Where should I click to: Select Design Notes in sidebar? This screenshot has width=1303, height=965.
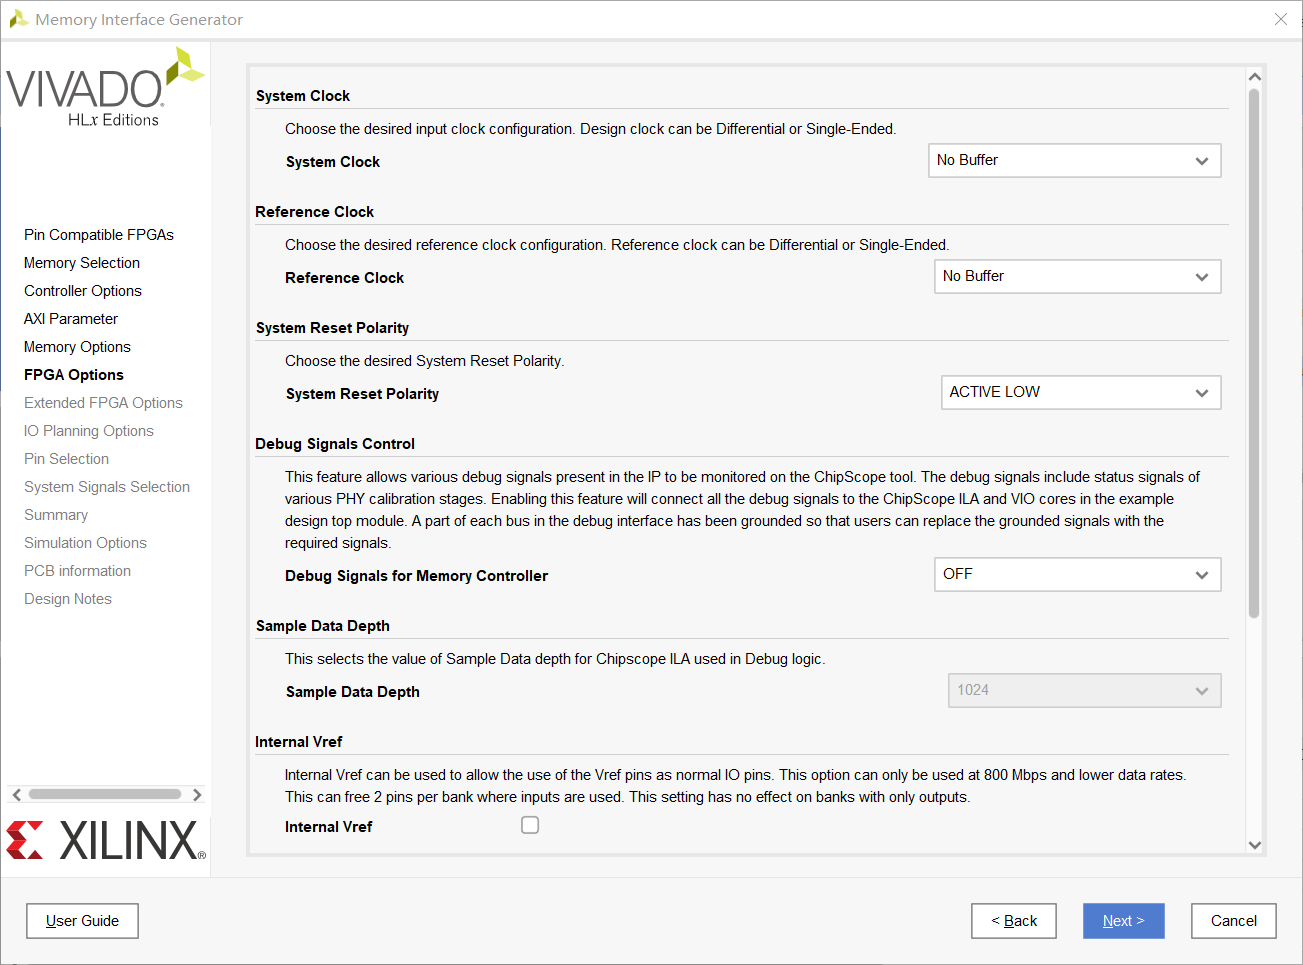coord(68,599)
